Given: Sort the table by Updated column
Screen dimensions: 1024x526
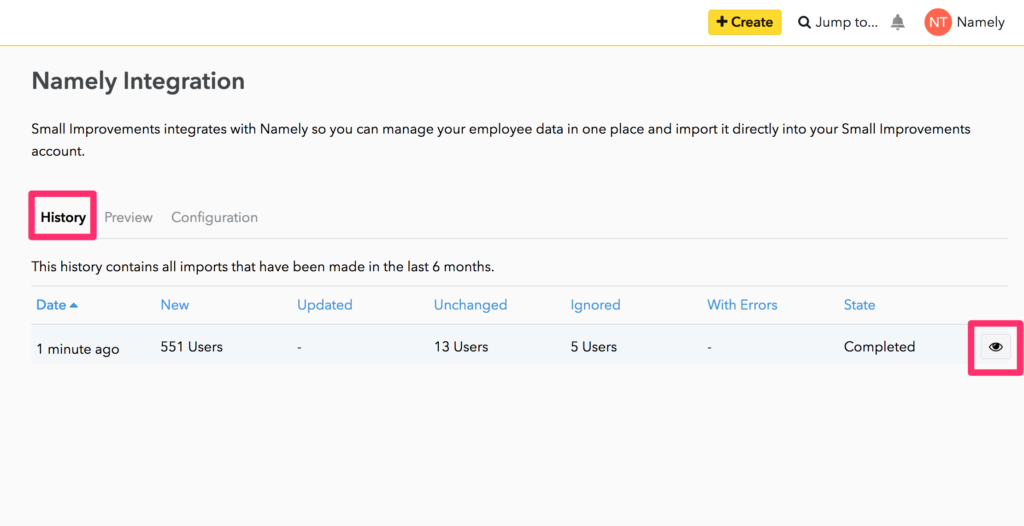Looking at the screenshot, I should [324, 305].
